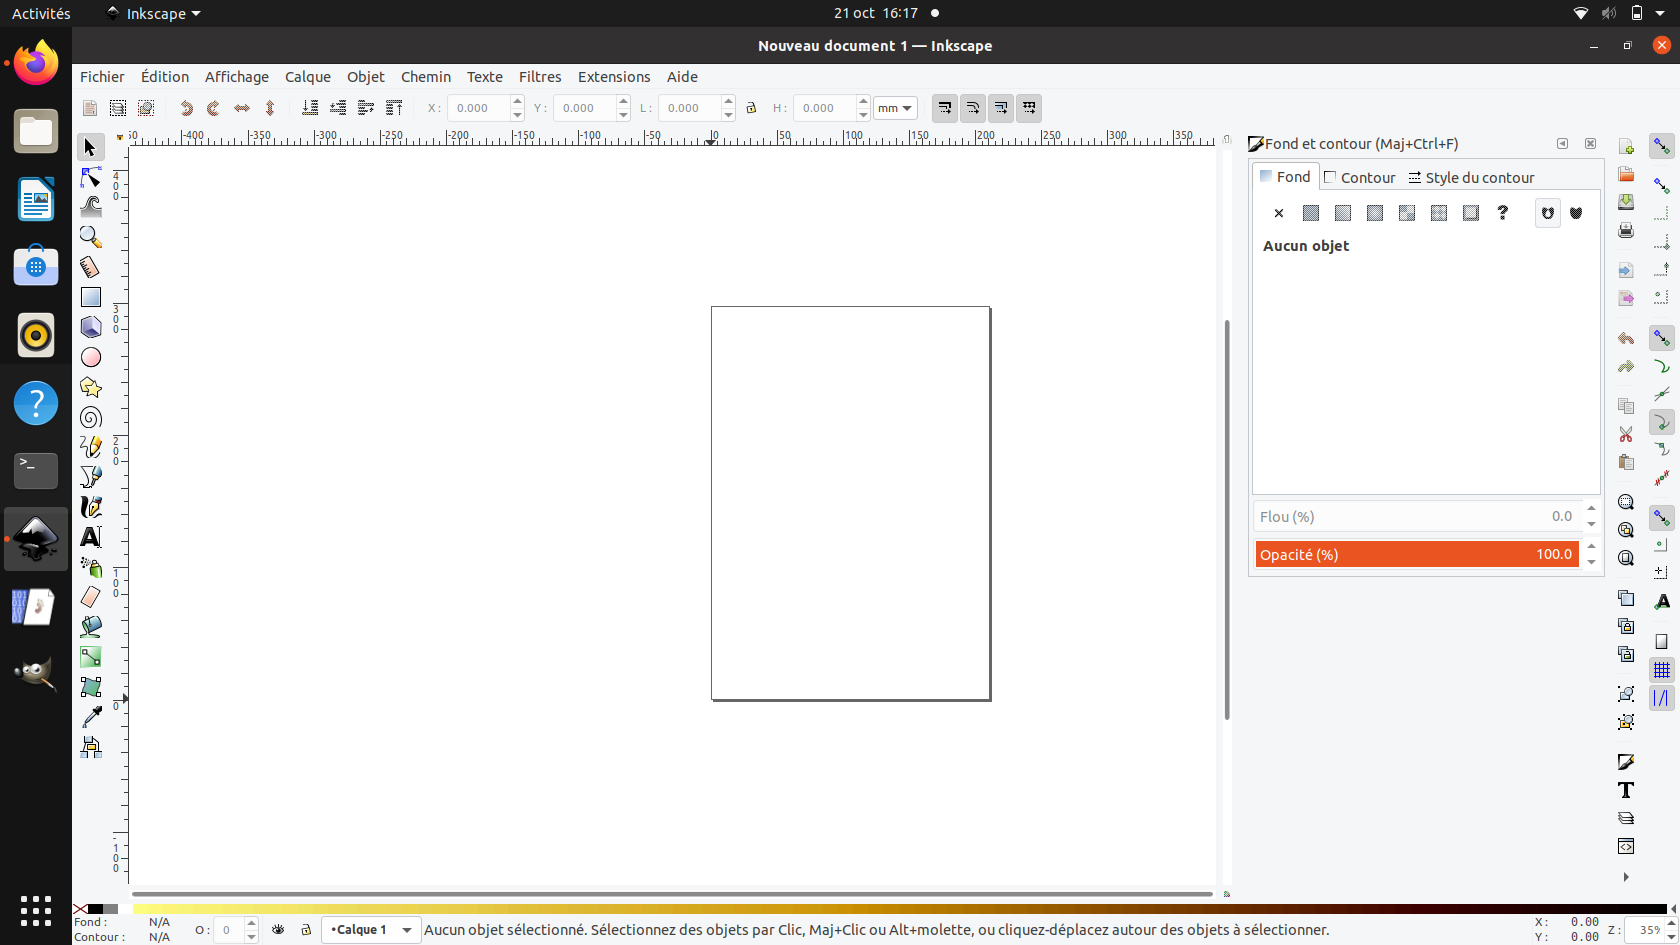The height and width of the screenshot is (945, 1680).
Task: Click the unknown paint question mark button
Action: click(1502, 213)
